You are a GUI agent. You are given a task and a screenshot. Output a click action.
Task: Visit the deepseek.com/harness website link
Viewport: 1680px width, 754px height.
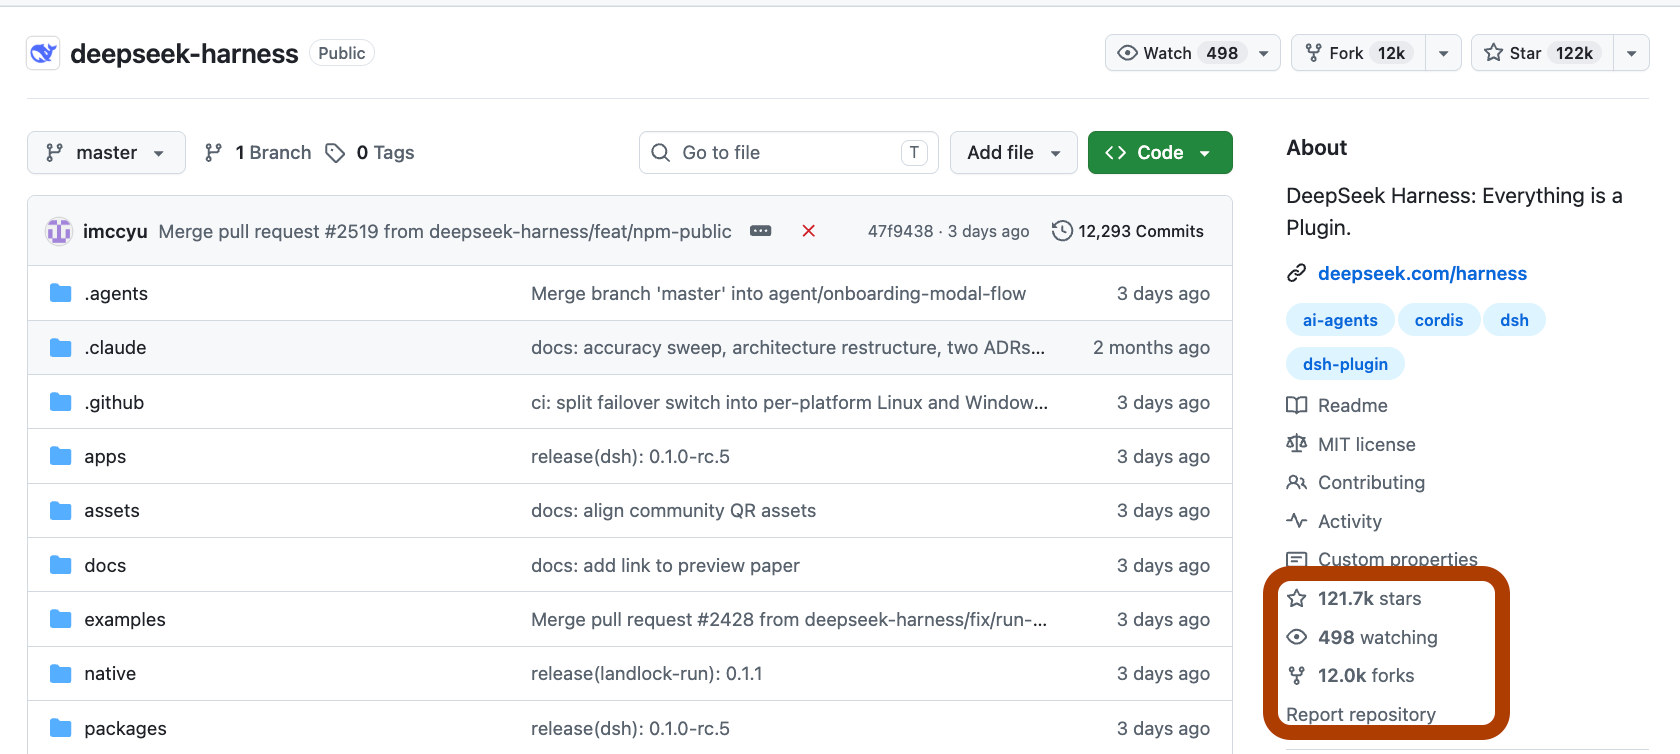1422,273
